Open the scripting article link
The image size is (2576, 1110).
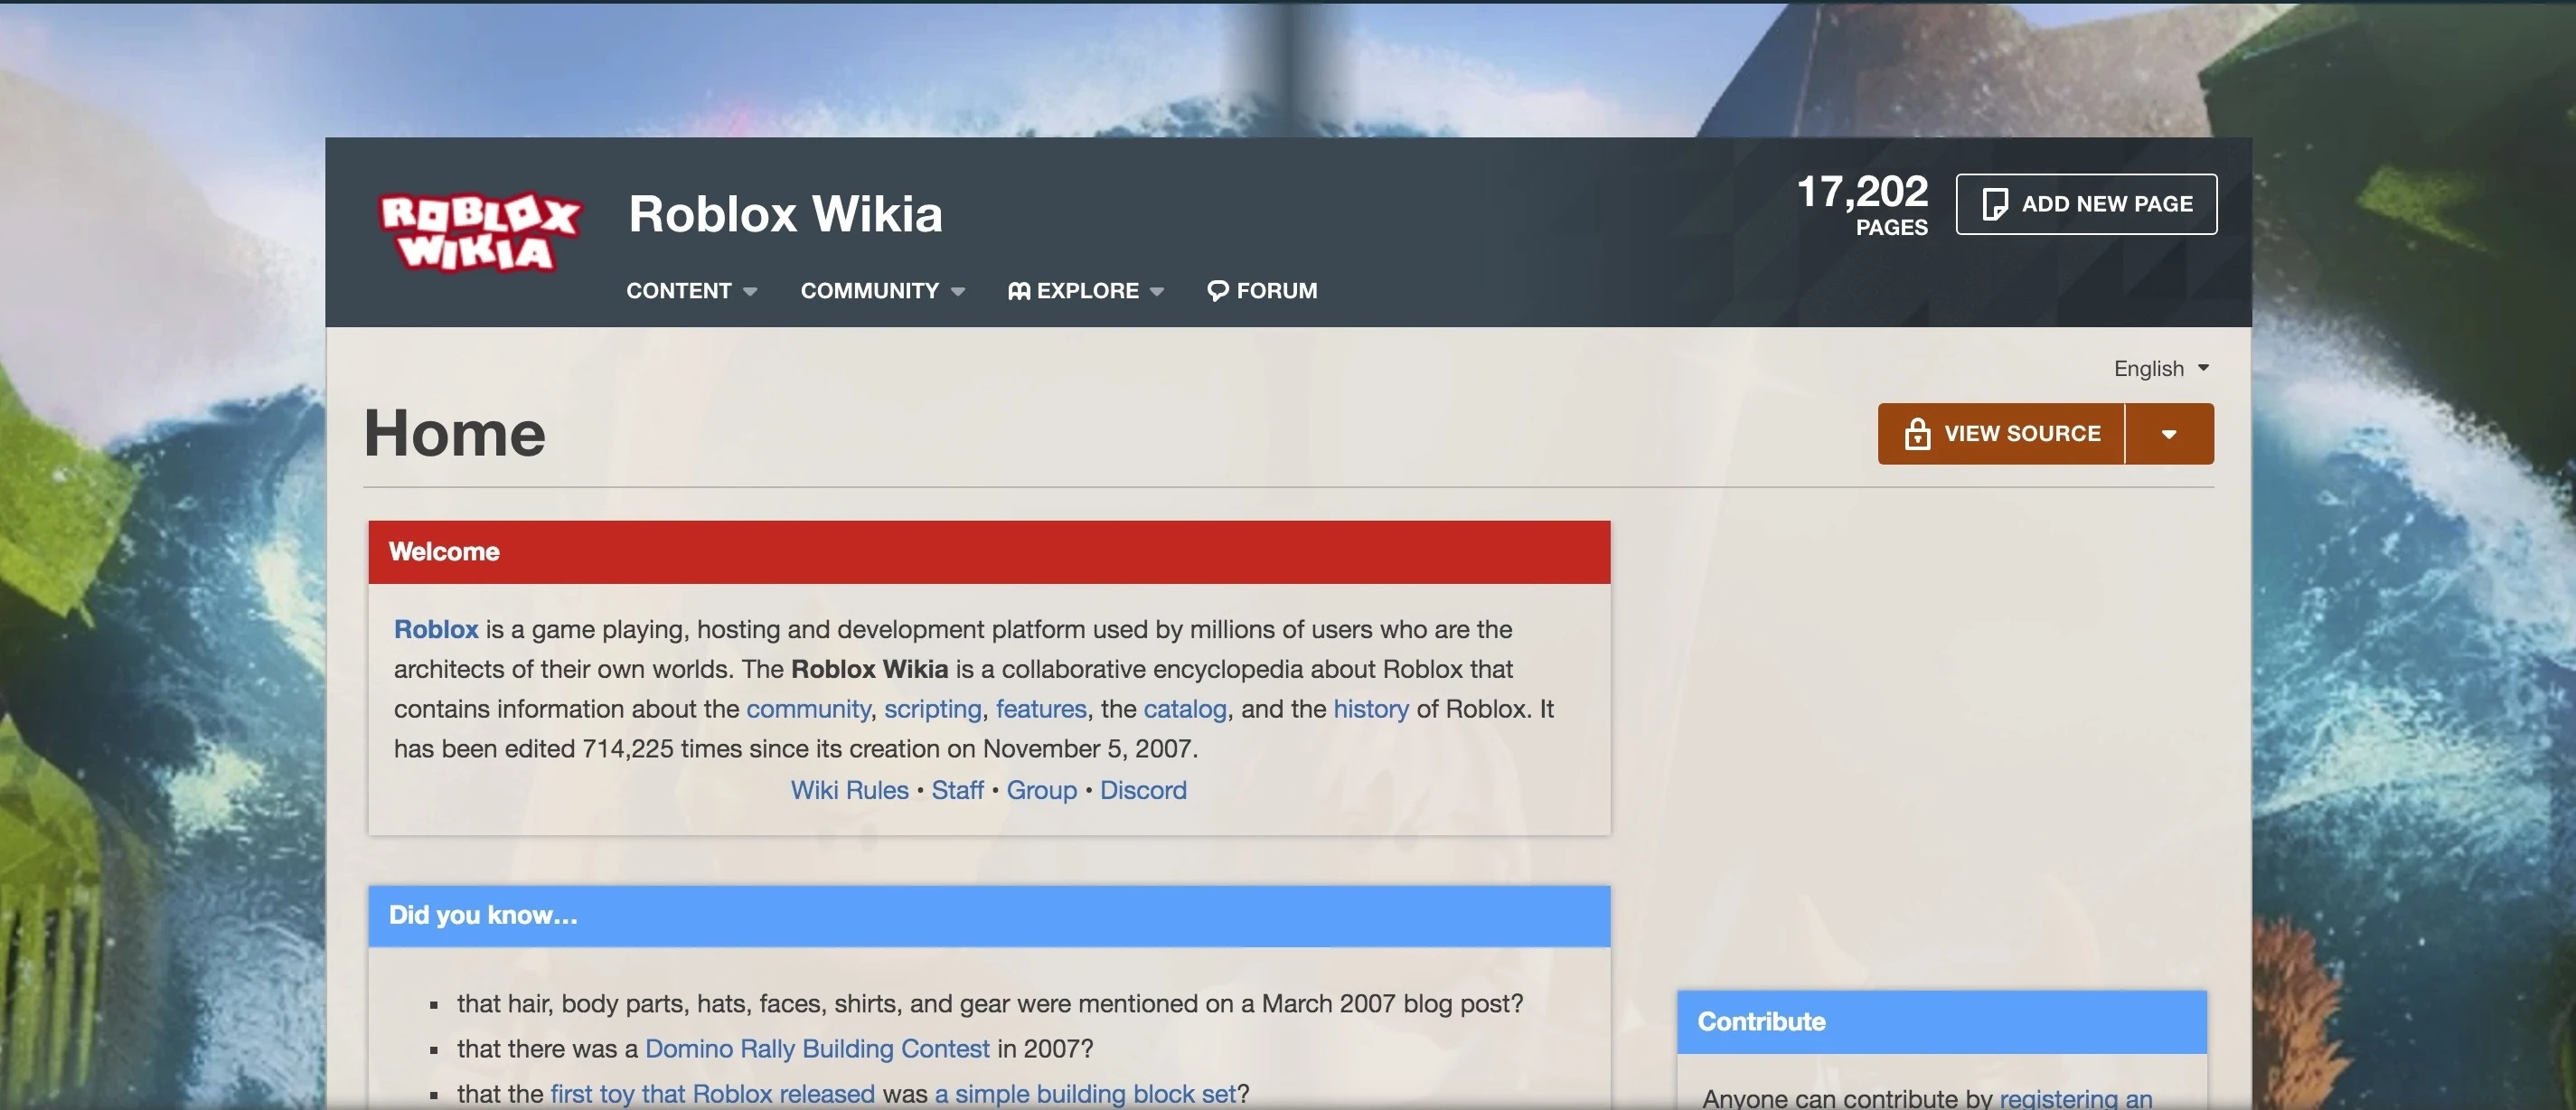(x=932, y=709)
